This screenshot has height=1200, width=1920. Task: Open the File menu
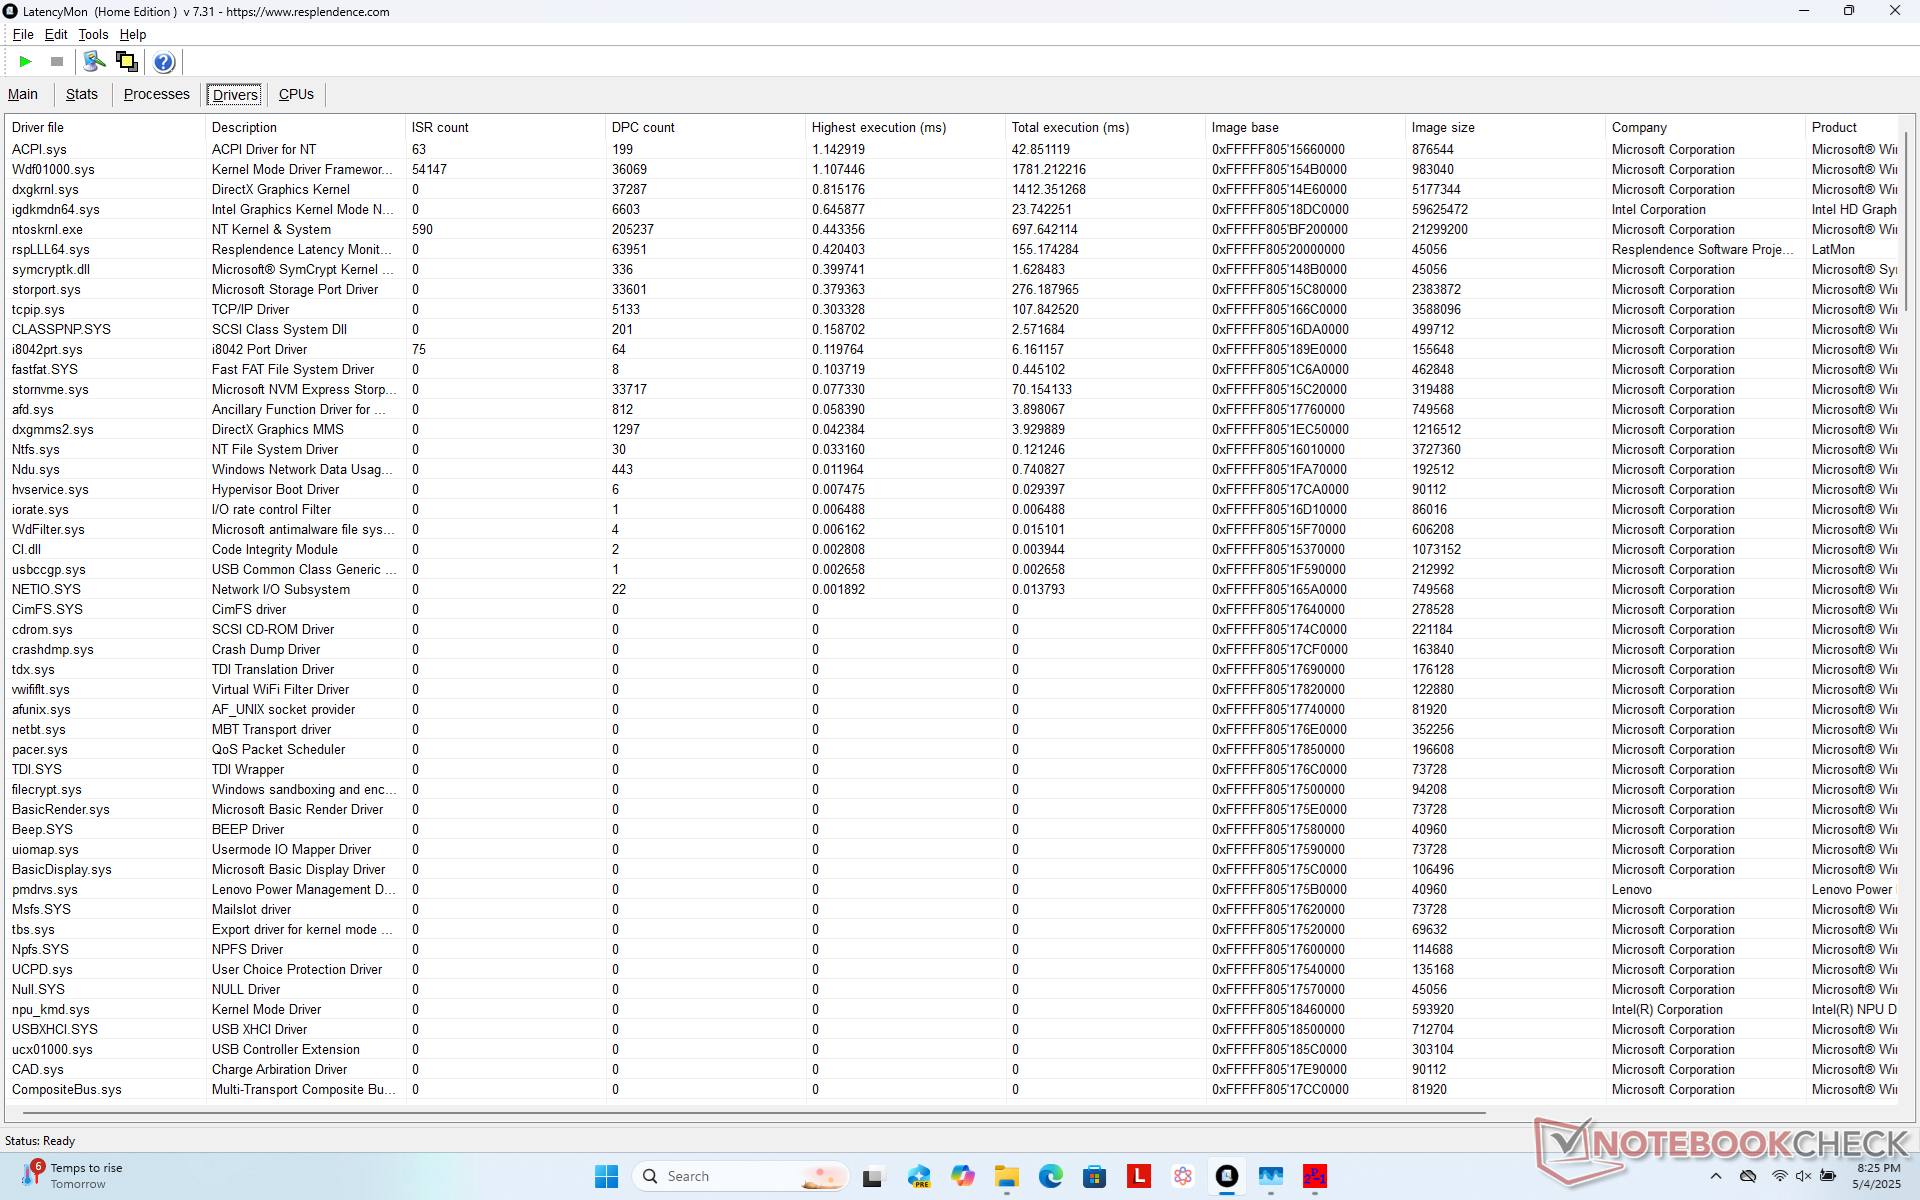click(x=22, y=34)
